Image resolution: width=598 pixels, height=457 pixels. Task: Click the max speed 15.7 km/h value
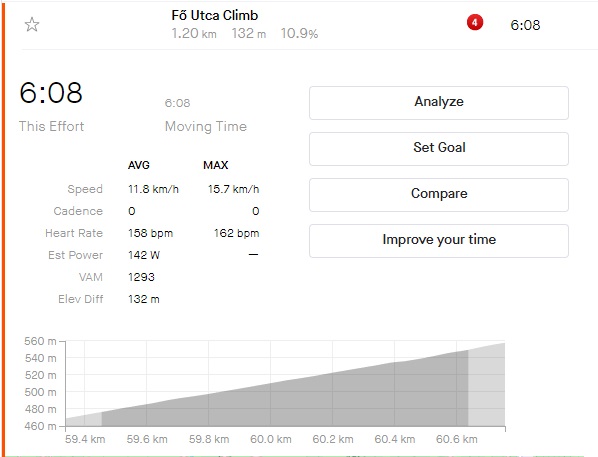233,189
